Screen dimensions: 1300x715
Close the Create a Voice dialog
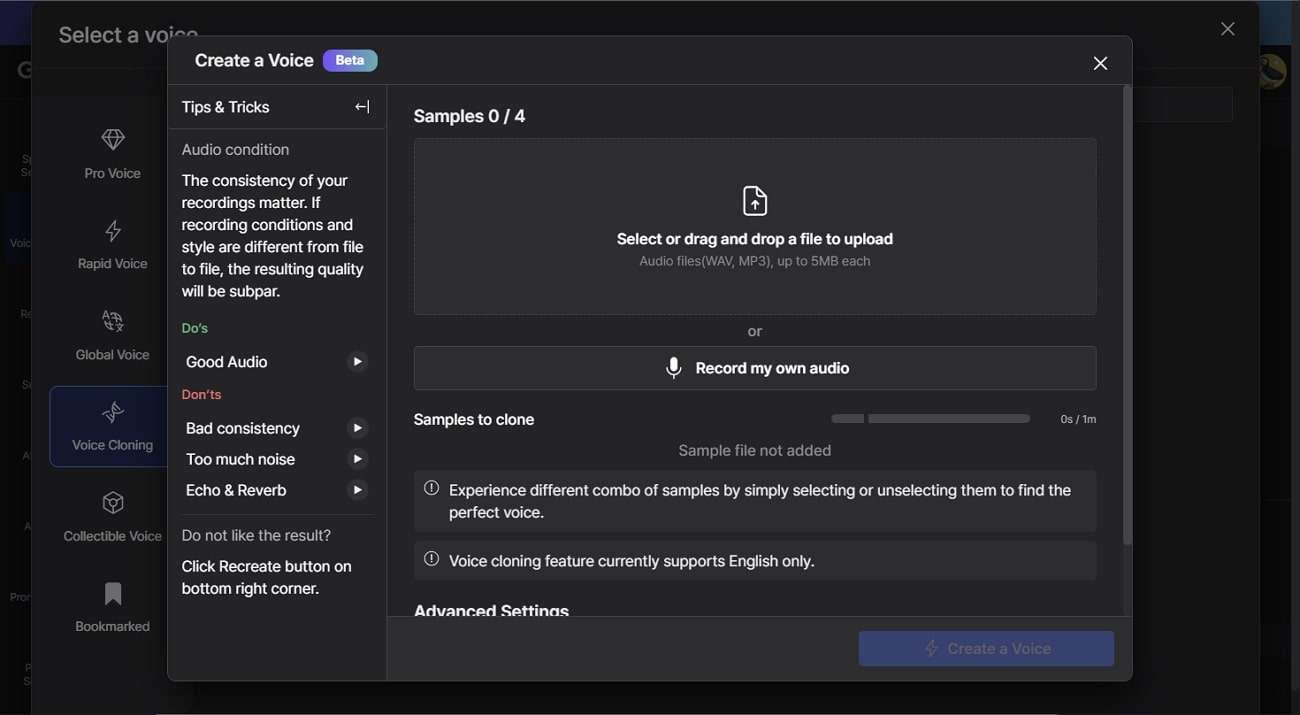(x=1100, y=63)
